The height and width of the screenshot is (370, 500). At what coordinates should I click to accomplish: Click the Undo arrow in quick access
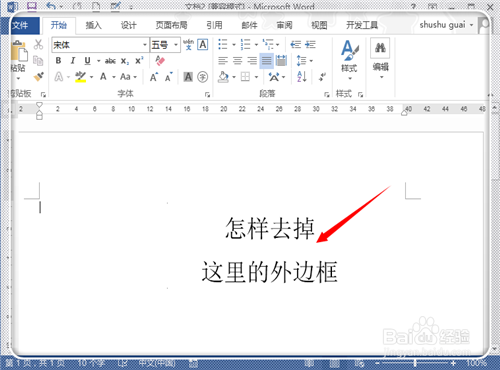pos(51,6)
